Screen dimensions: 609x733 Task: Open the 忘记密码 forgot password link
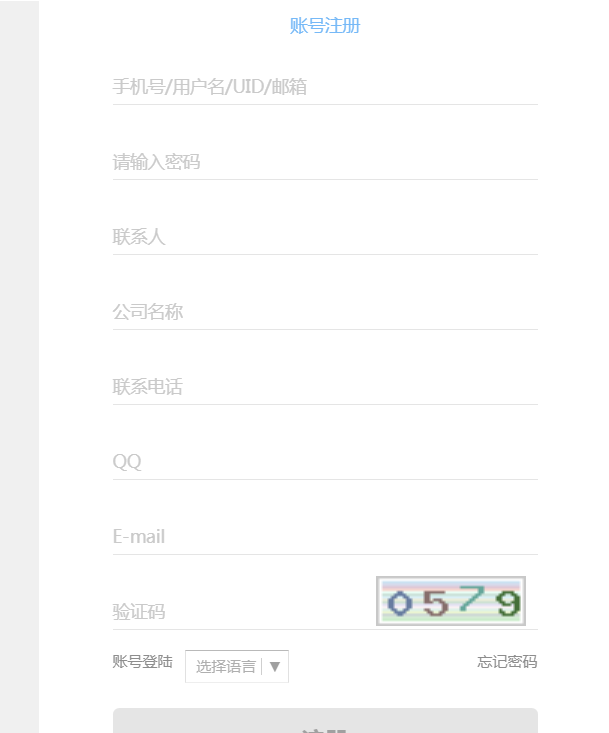tap(507, 662)
